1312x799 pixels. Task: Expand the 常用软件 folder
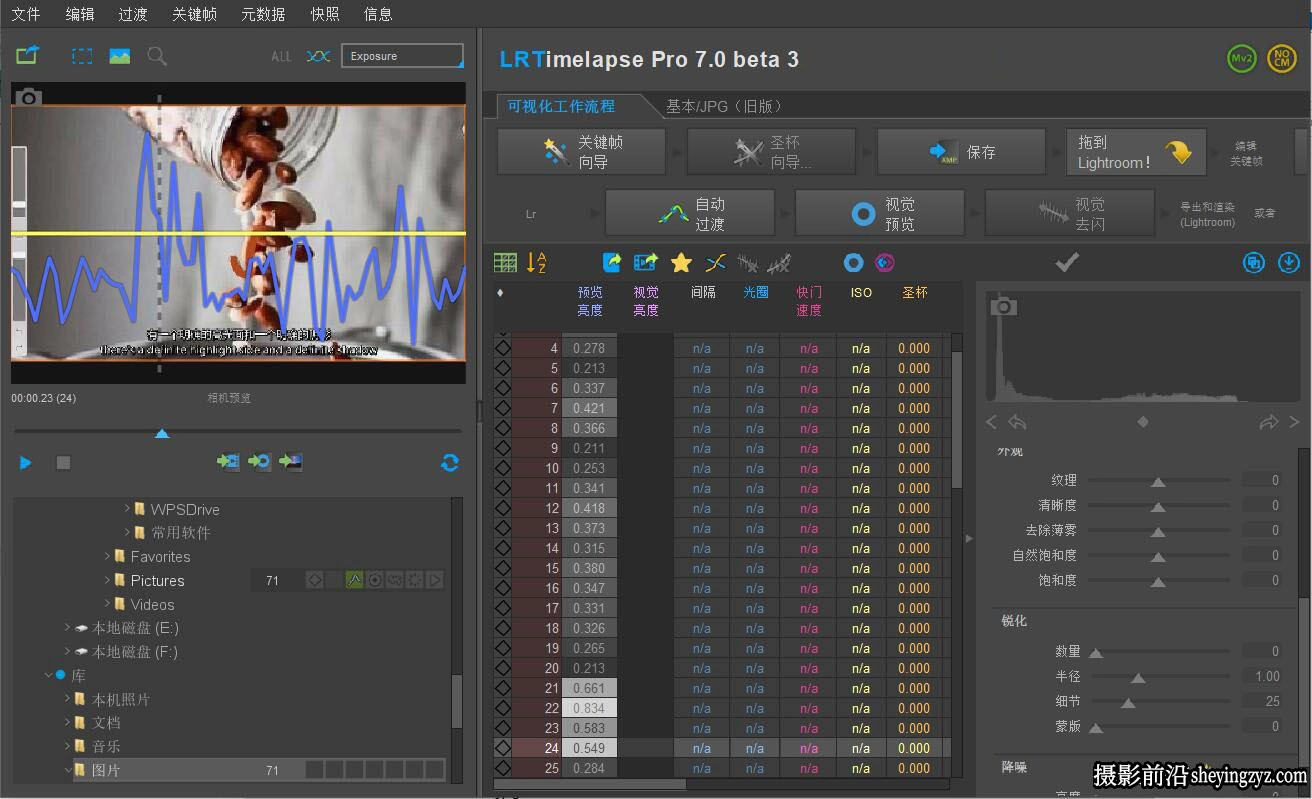(x=127, y=532)
